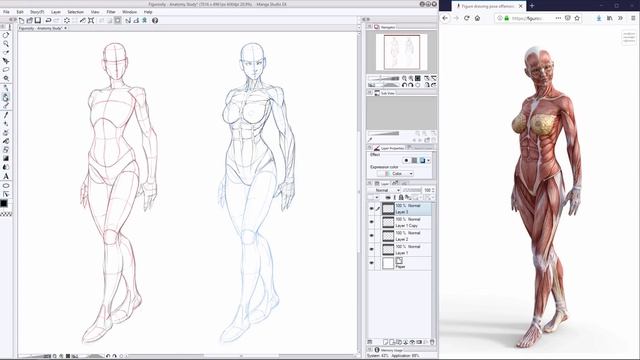The image size is (640, 360).
Task: Click the New file icon in the command bar
Action: pos(22,20)
